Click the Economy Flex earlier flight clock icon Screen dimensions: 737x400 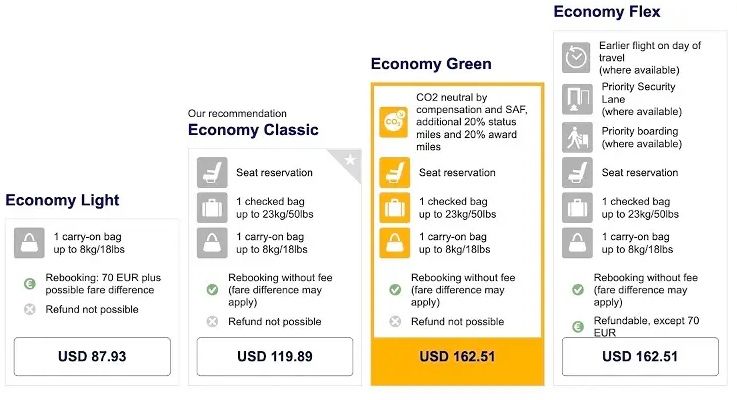point(577,58)
